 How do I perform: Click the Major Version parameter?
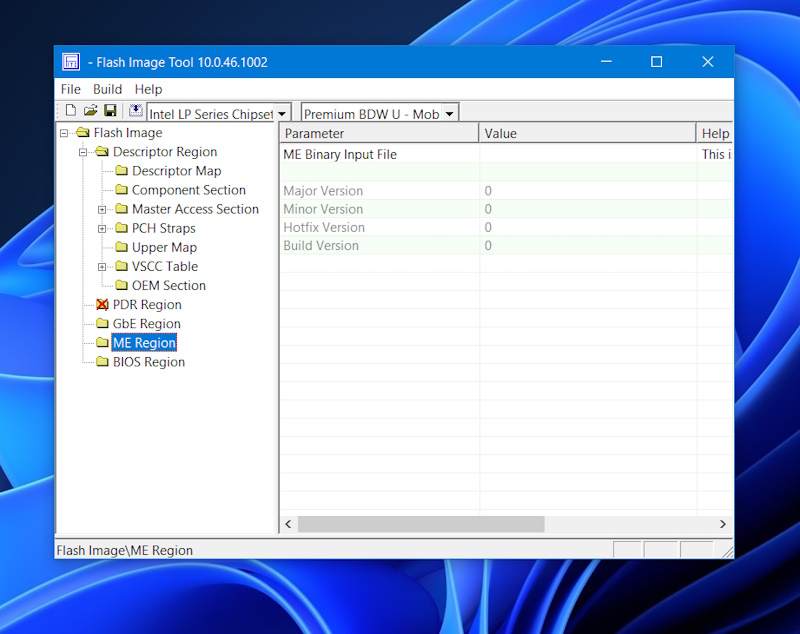coord(323,191)
